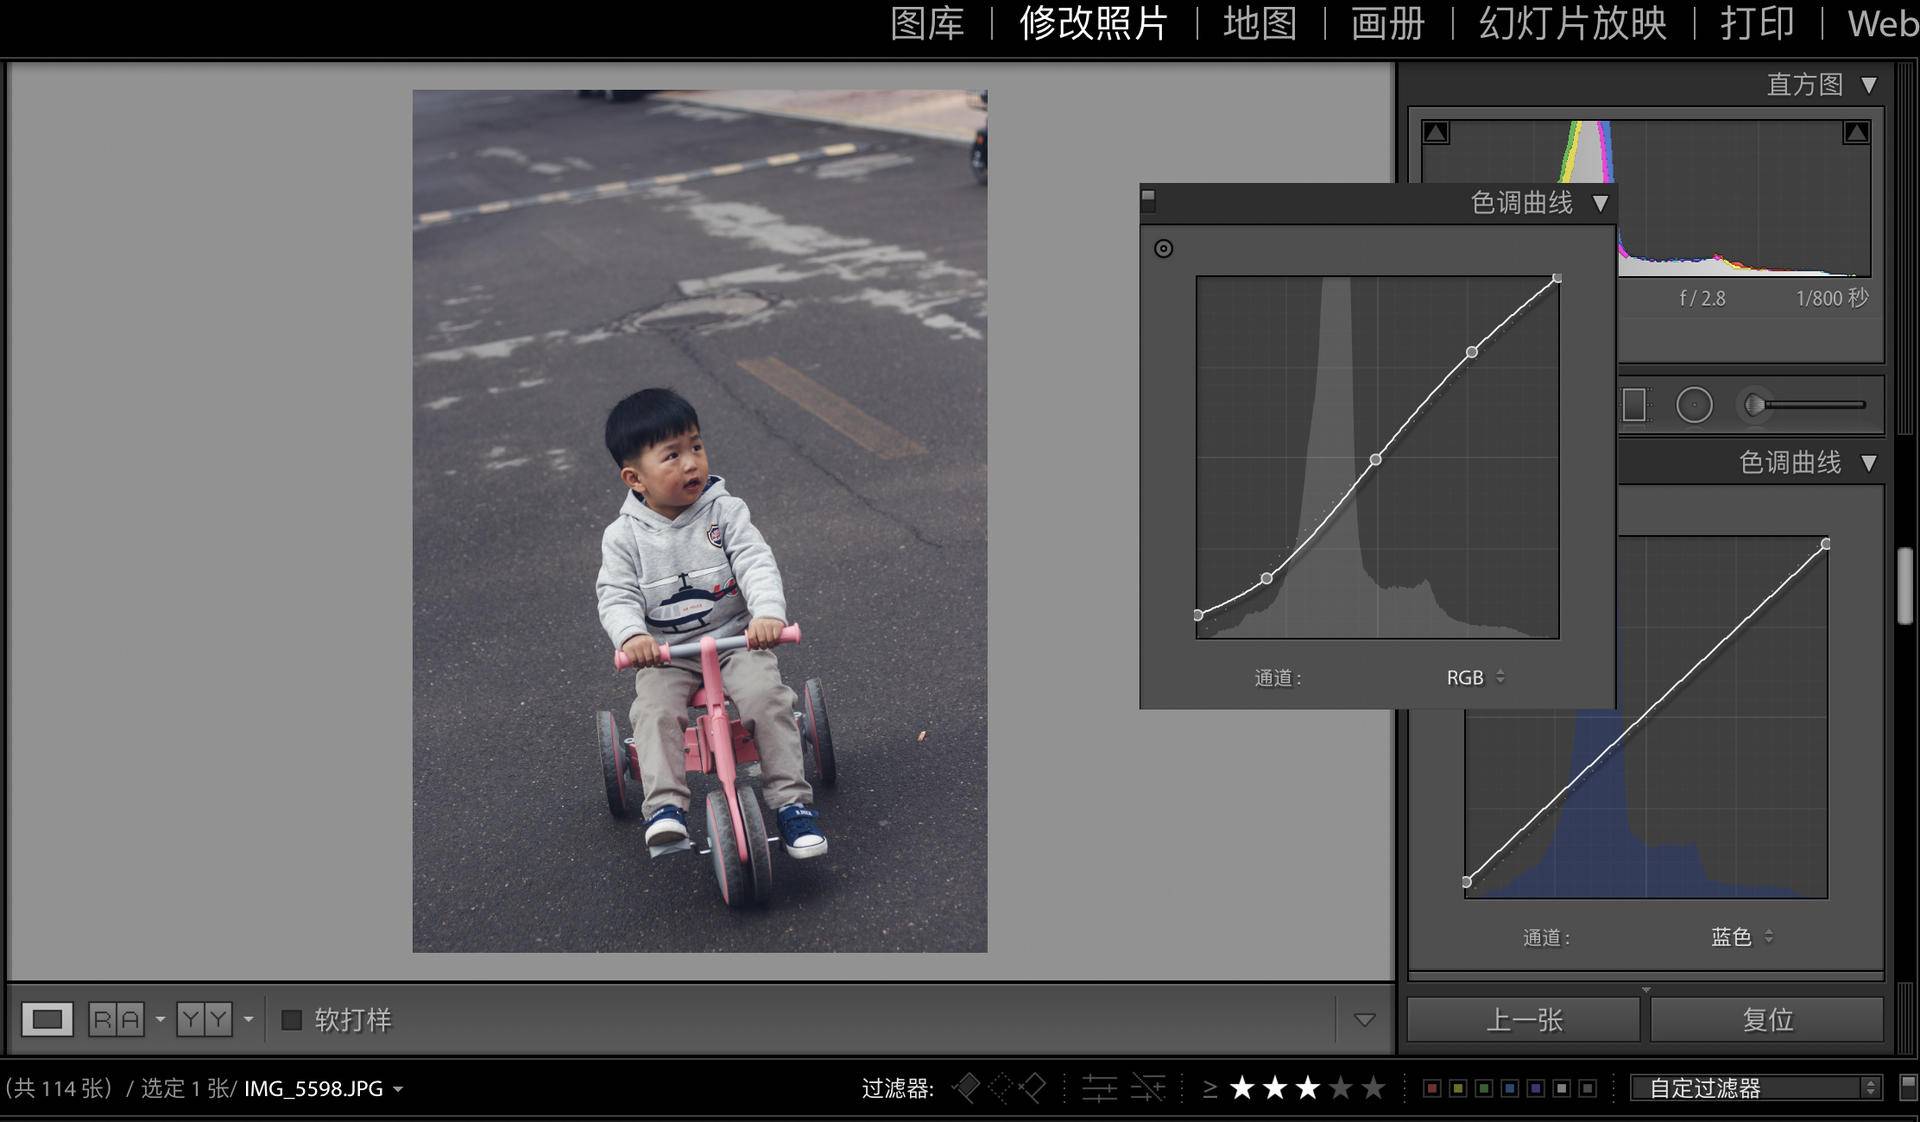Toggle shadow clipping indicator in histogram
This screenshot has width=1920, height=1122.
coord(1436,133)
